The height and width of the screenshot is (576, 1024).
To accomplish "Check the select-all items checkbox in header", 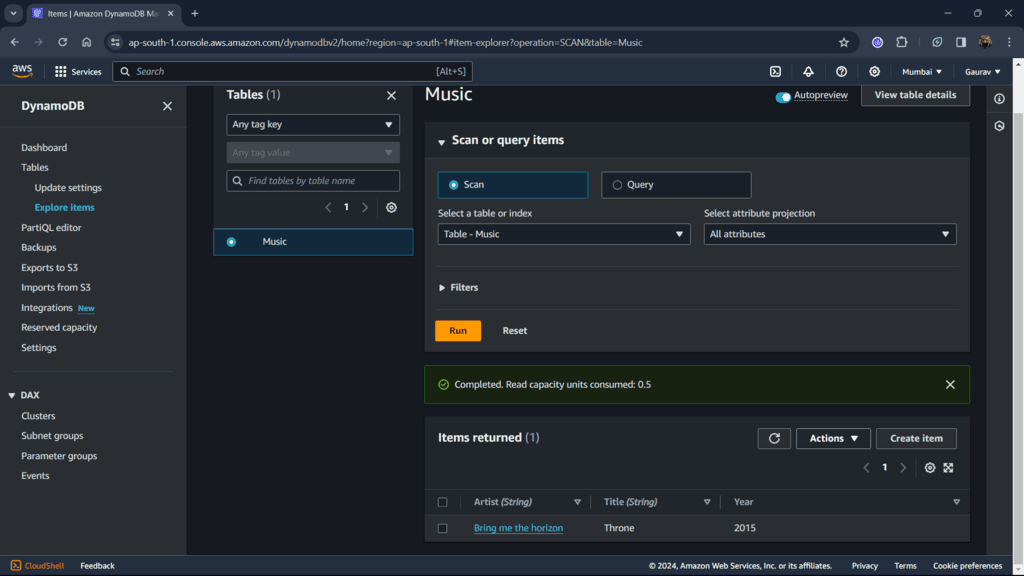I will 442,502.
